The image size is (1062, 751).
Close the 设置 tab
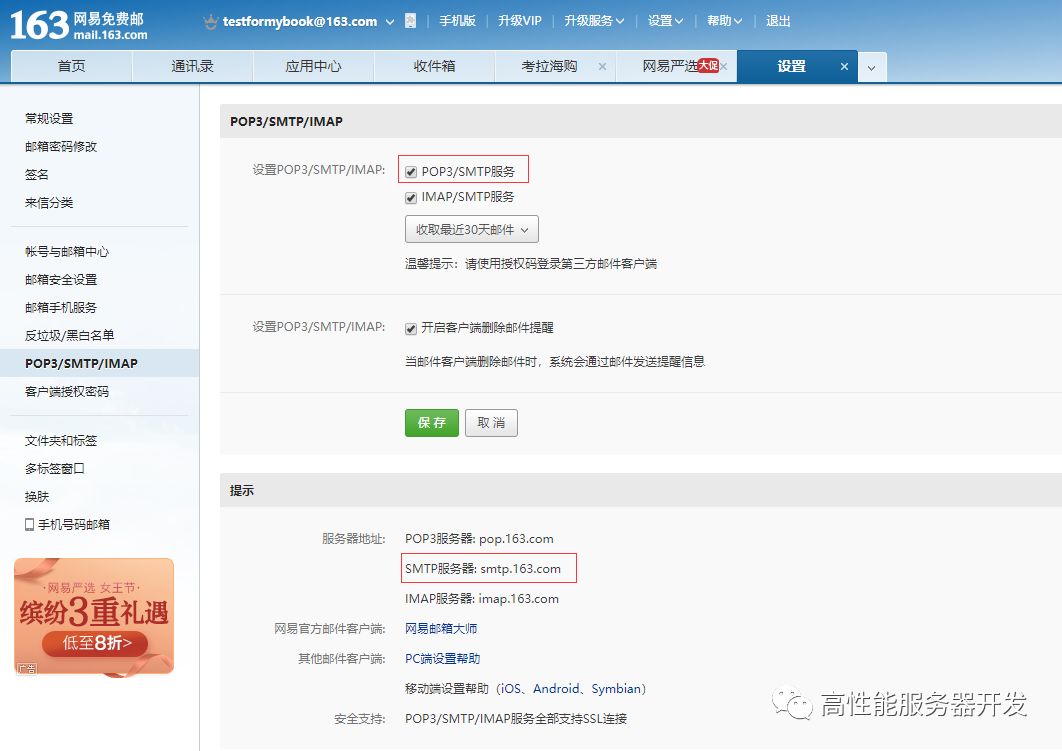844,66
